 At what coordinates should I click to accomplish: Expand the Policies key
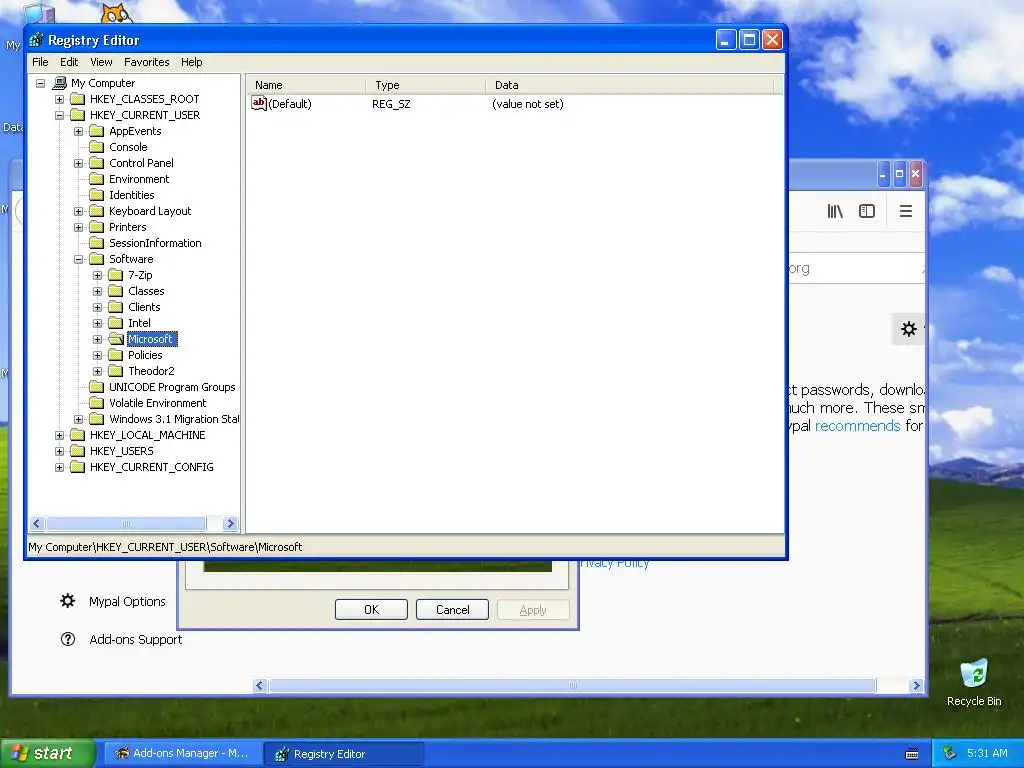[97, 355]
